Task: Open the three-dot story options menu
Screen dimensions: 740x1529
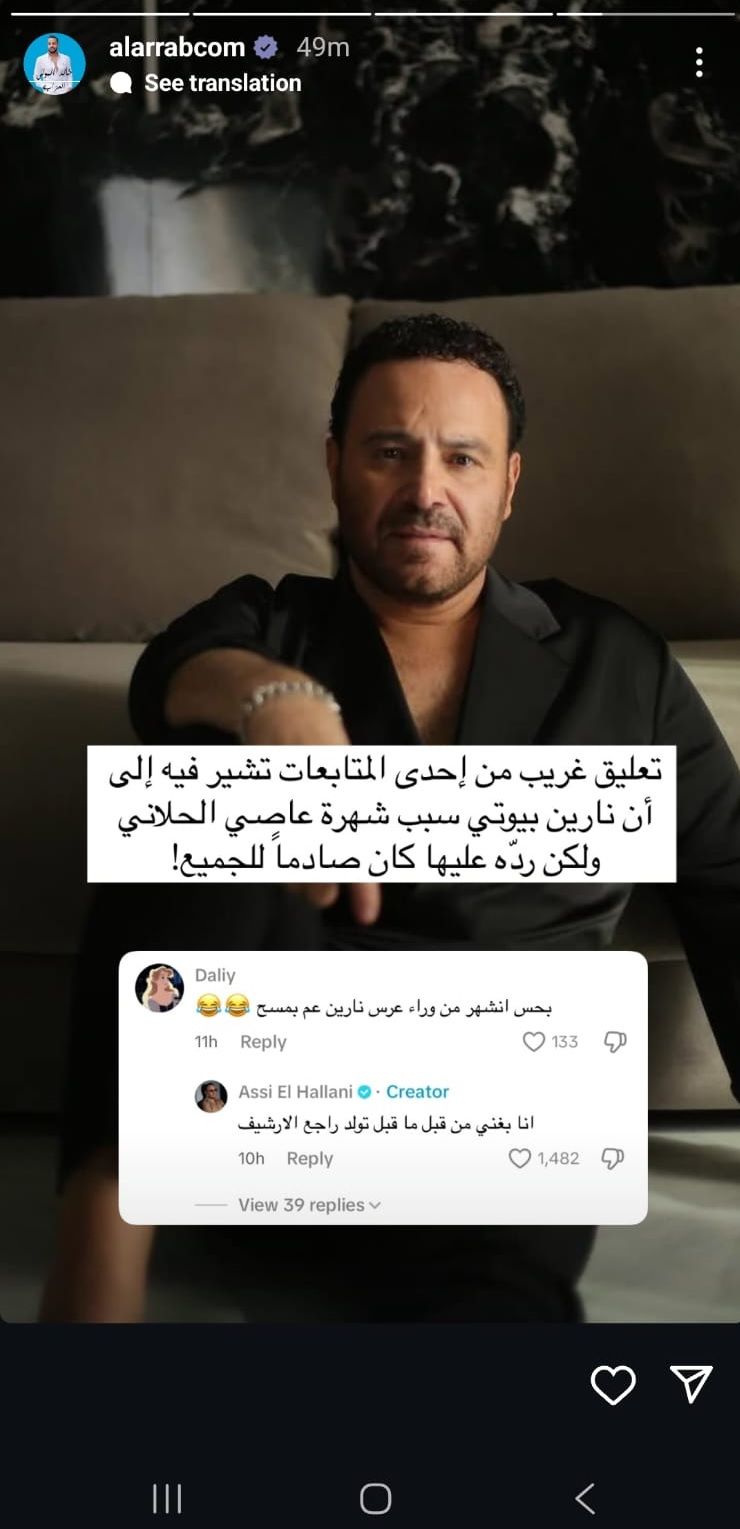Action: tap(699, 62)
